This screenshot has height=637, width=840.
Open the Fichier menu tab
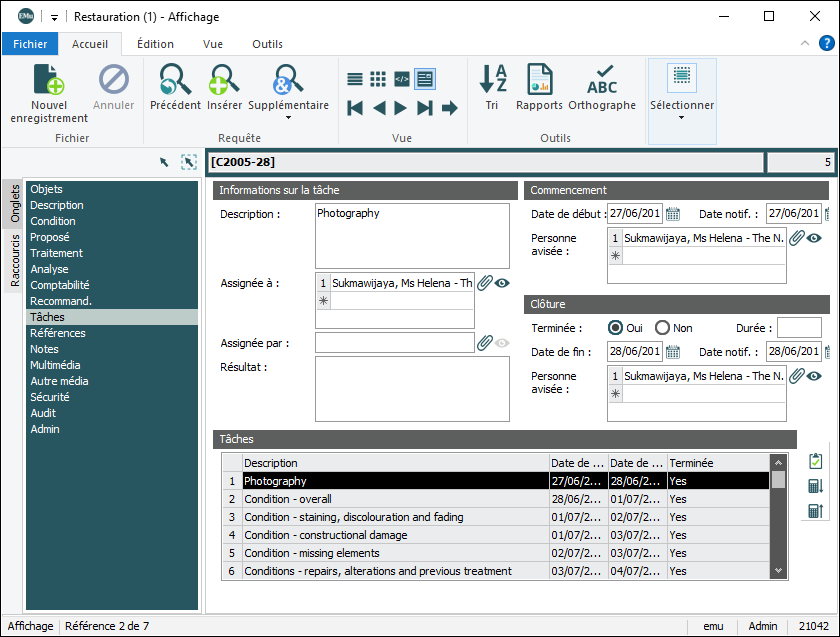tap(30, 44)
